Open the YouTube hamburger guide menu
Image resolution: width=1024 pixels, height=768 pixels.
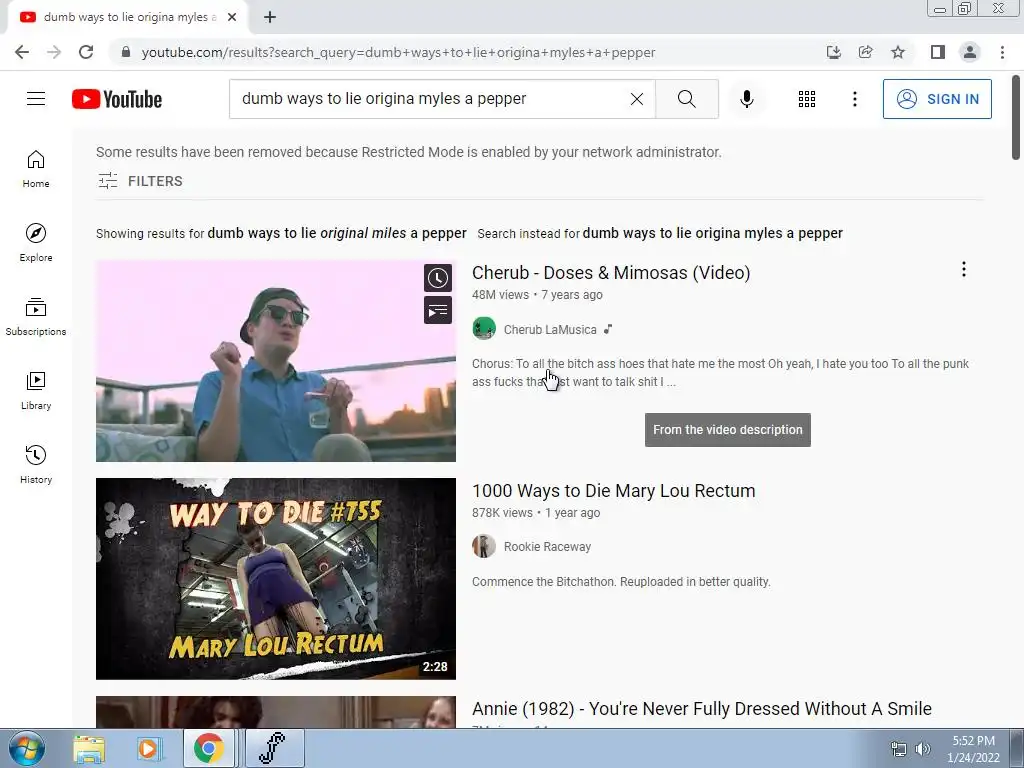36,99
